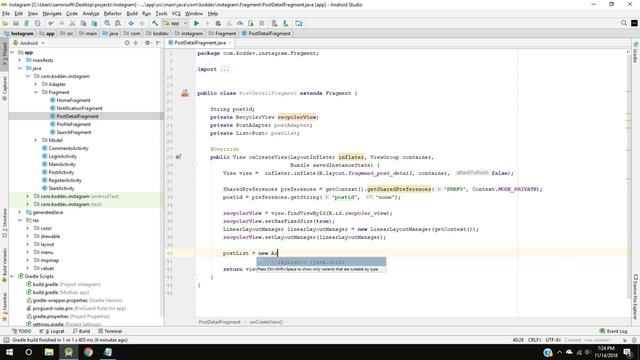Expand the drawable folder
Viewport: 640px width, 360px height.
coord(28,236)
